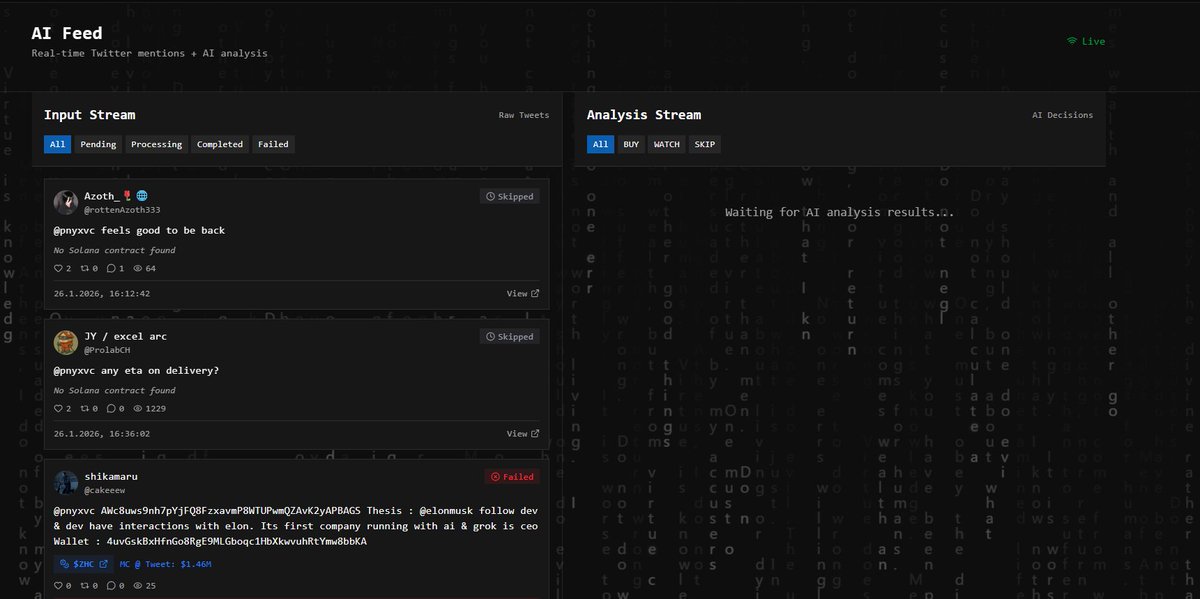Click the comment bubble icon on Azoth_'s tweet
This screenshot has height=599, width=1200.
tap(111, 268)
